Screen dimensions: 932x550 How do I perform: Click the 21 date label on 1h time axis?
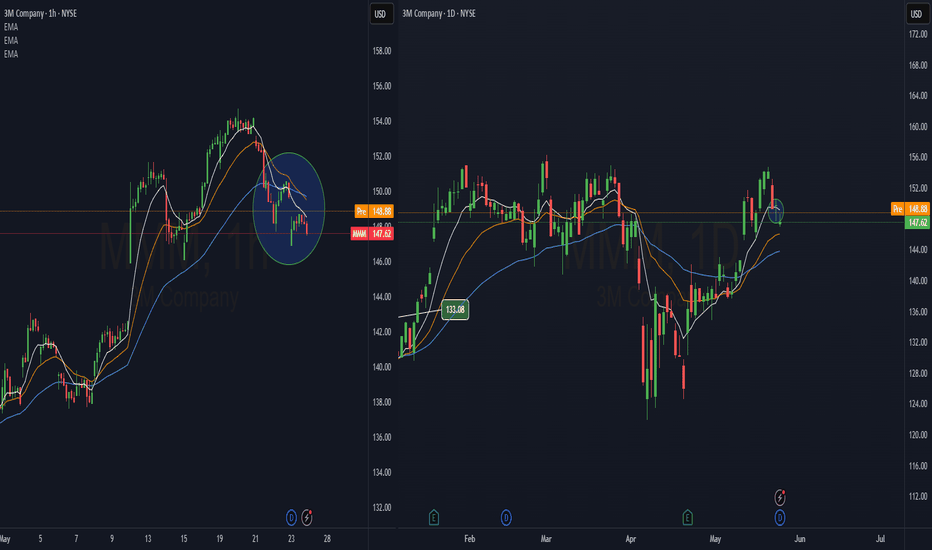[255, 539]
